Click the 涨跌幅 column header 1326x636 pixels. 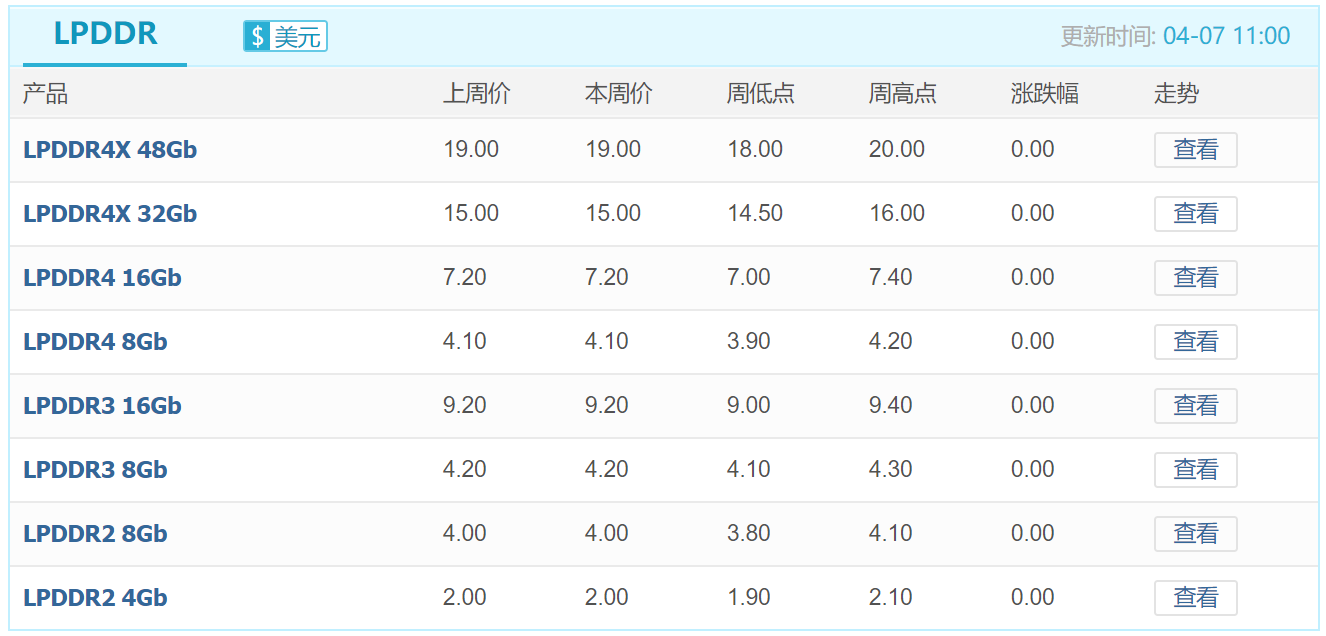click(x=1044, y=94)
